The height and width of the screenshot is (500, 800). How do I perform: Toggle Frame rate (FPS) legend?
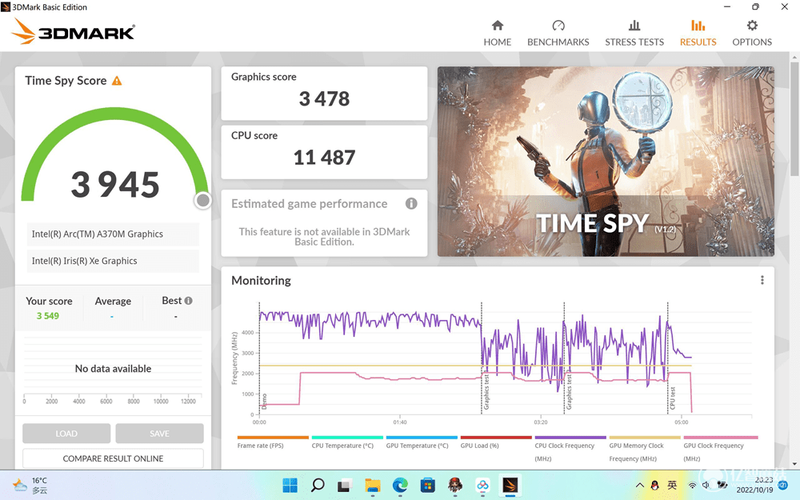[272, 442]
